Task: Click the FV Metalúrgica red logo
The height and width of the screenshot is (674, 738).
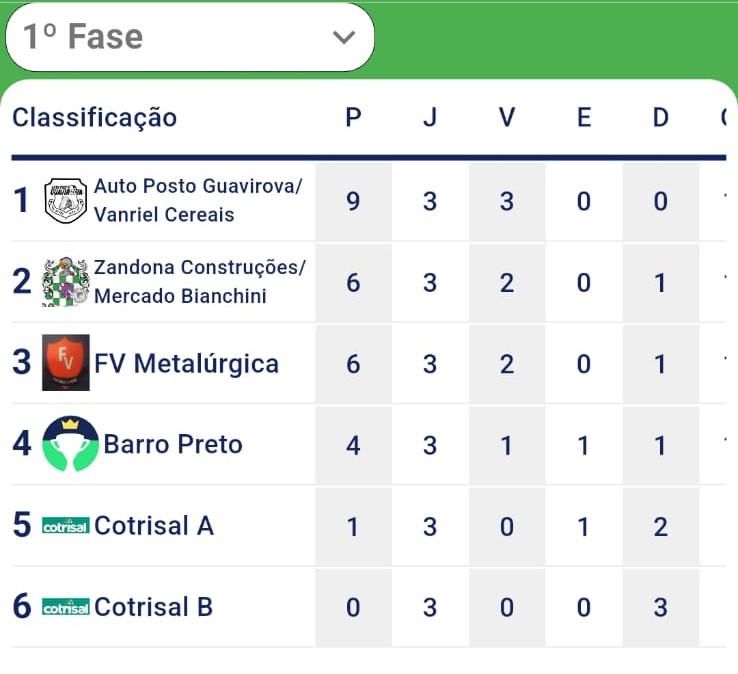Action: tap(66, 363)
